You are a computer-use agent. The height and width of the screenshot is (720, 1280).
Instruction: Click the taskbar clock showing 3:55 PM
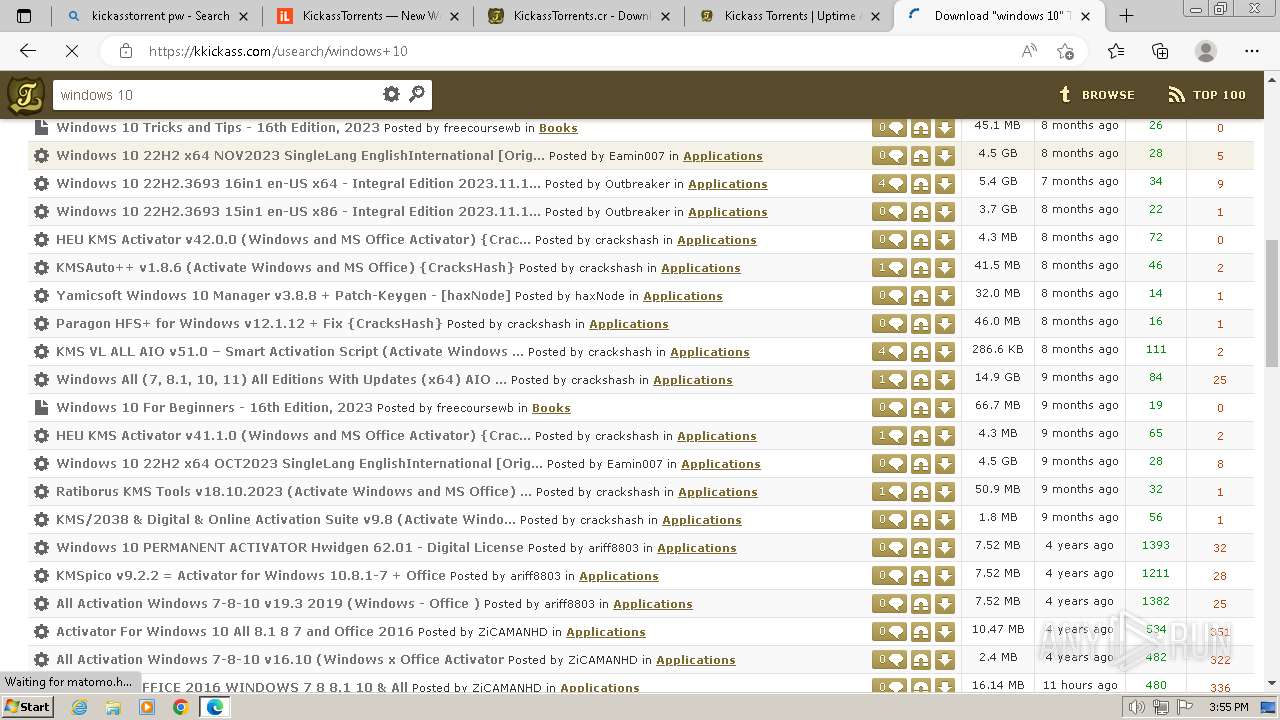tap(1228, 707)
